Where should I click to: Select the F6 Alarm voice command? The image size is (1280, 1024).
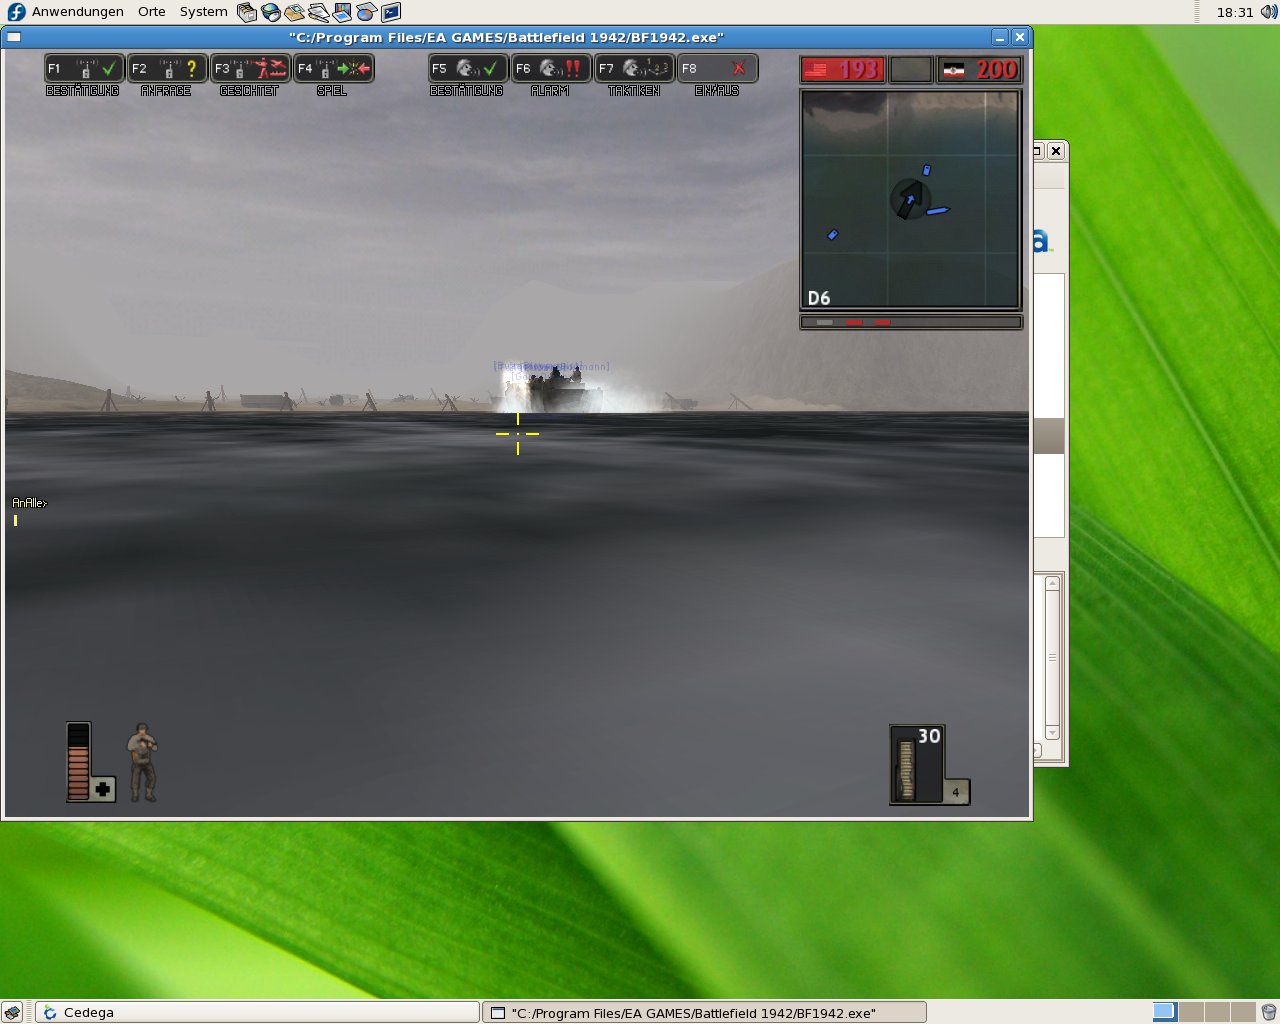coord(551,68)
